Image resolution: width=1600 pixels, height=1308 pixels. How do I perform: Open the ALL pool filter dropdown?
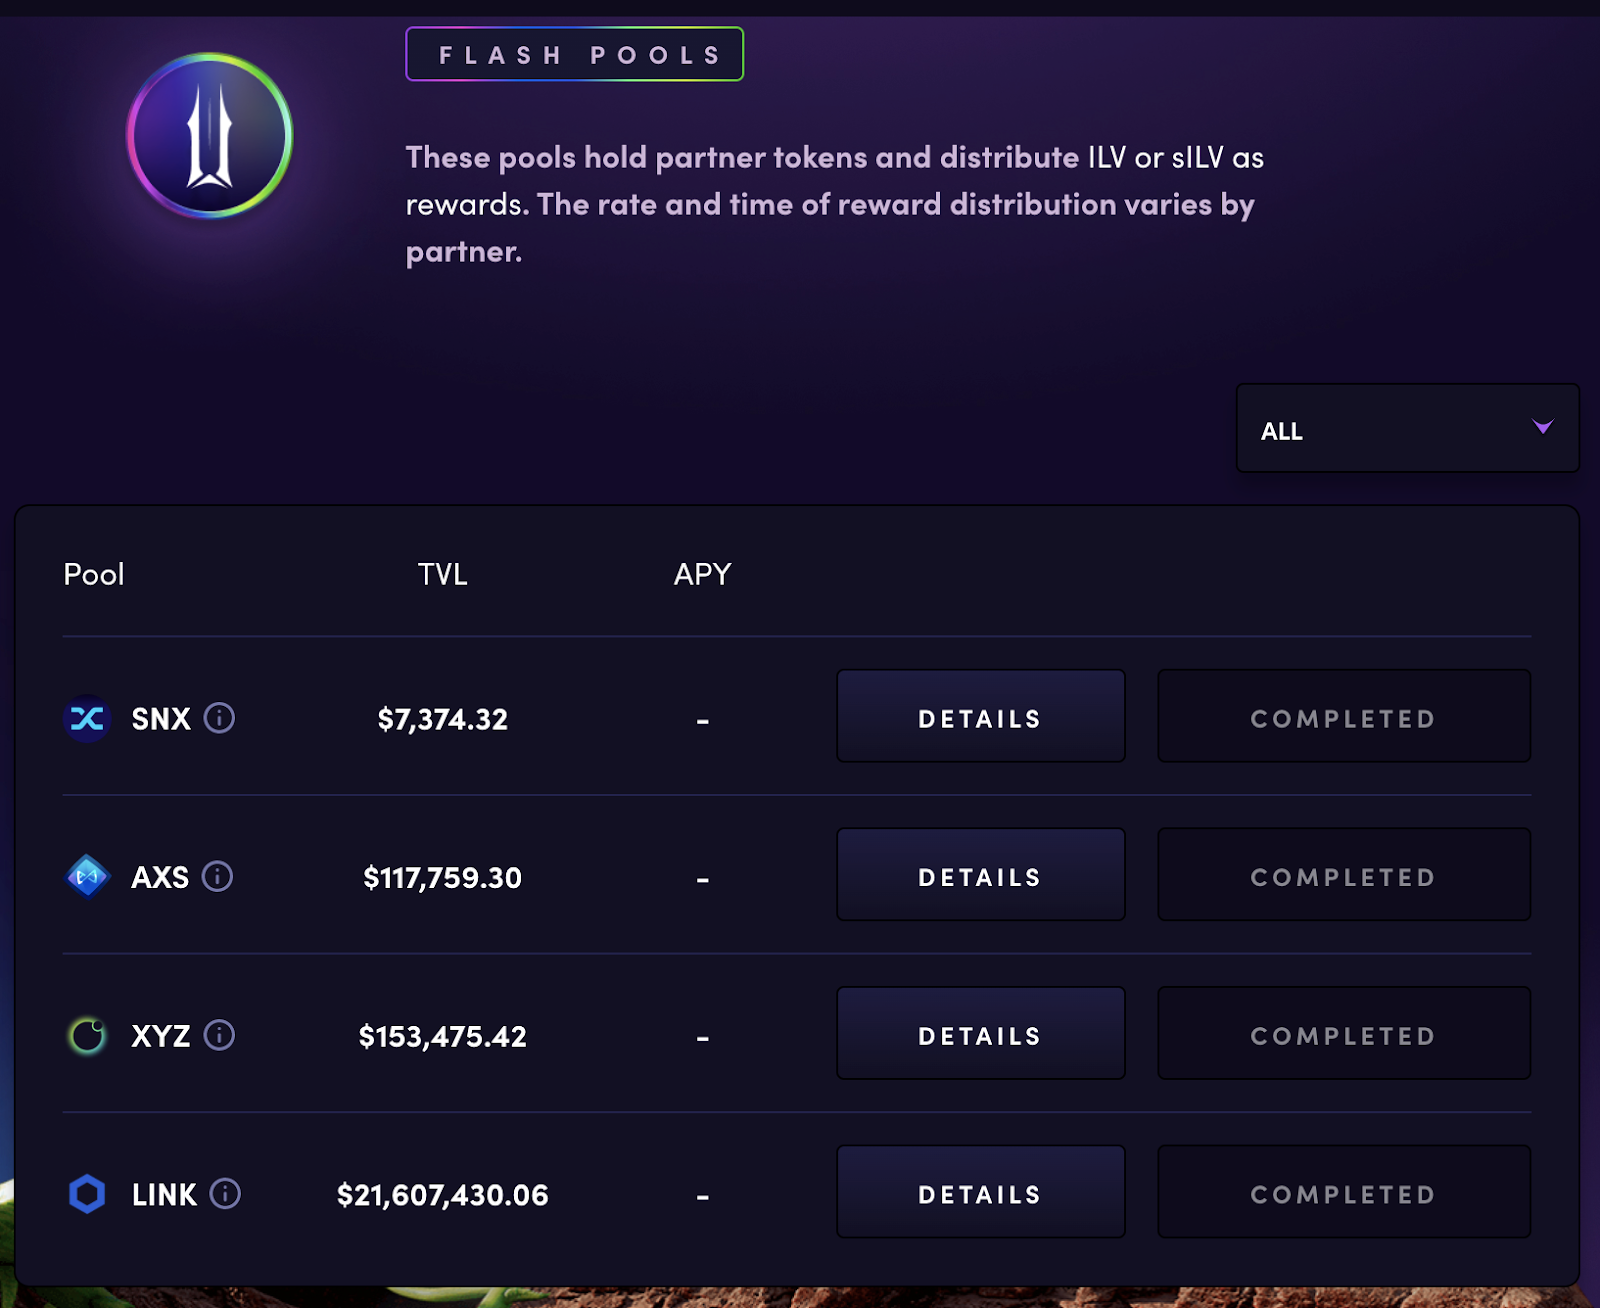[x=1405, y=429]
